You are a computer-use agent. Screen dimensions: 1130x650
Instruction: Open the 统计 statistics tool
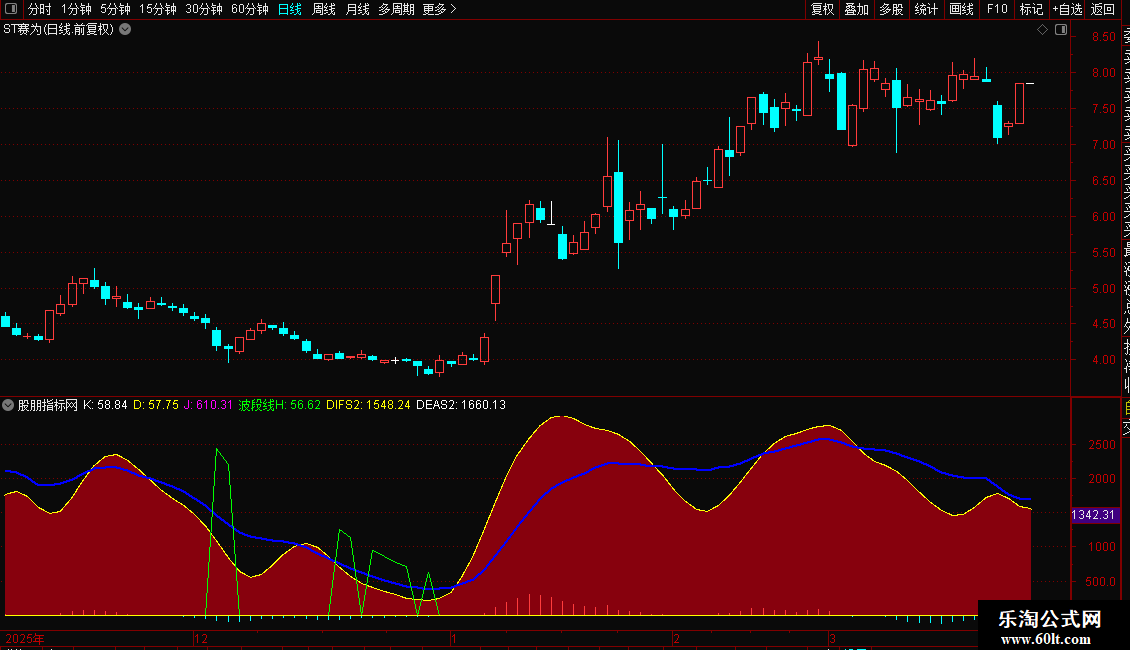pyautogui.click(x=926, y=9)
